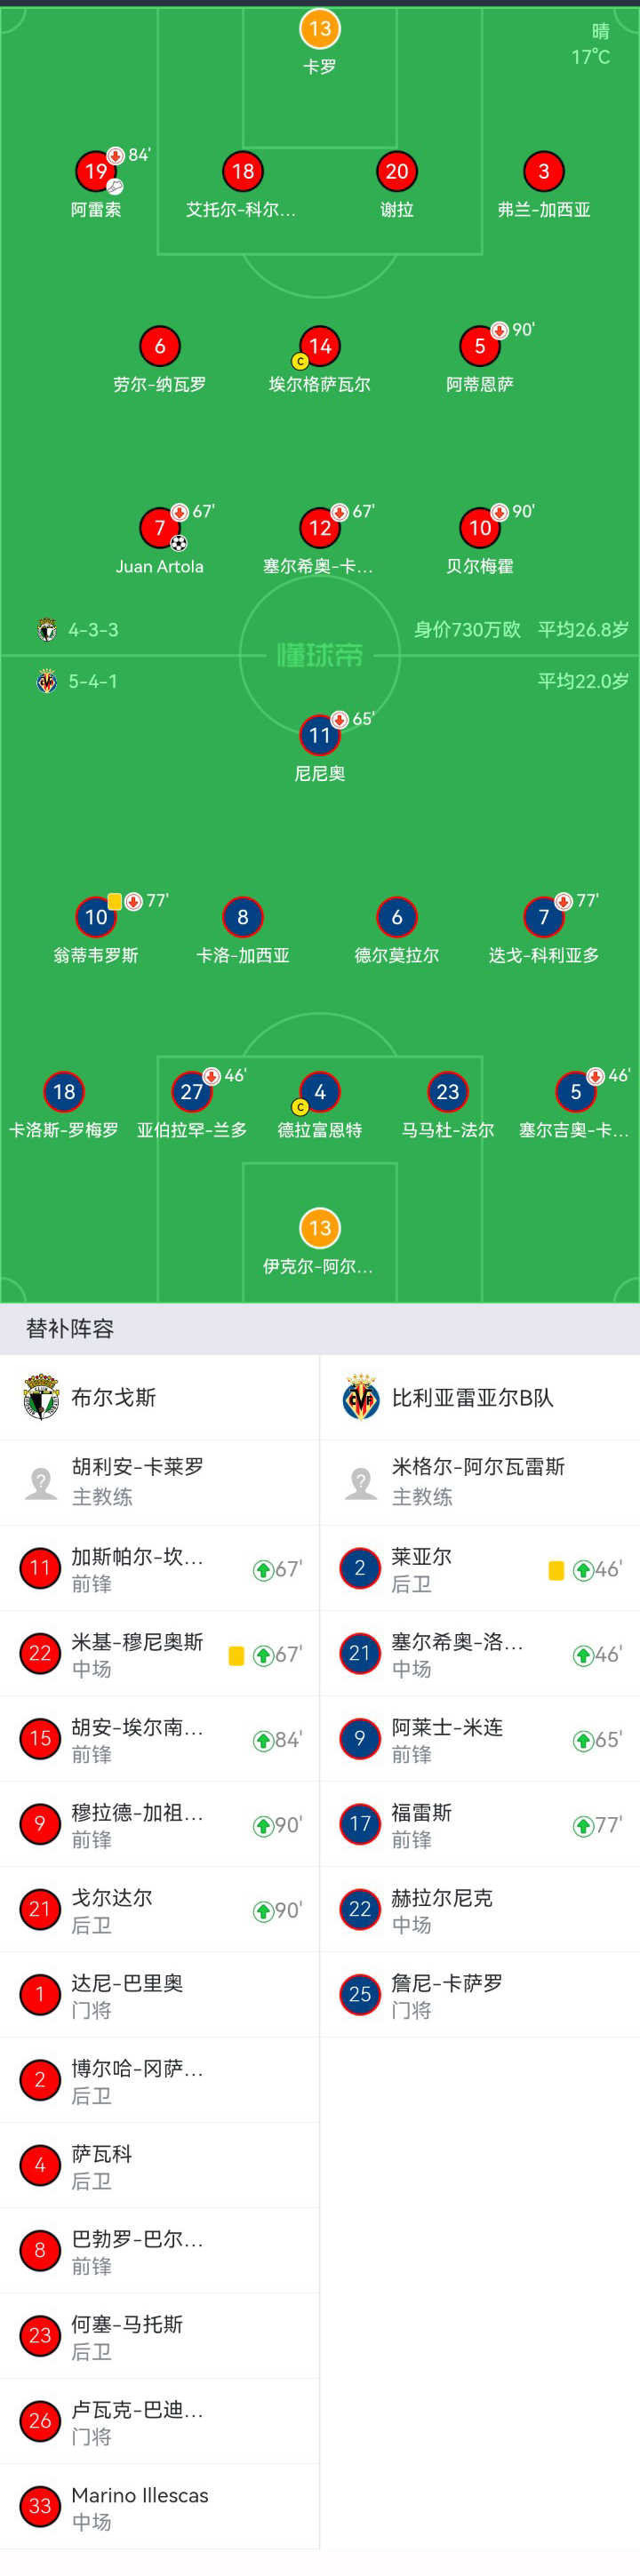Click the assist boot icon on 阿雷索
640x2576 pixels.
click(115, 187)
